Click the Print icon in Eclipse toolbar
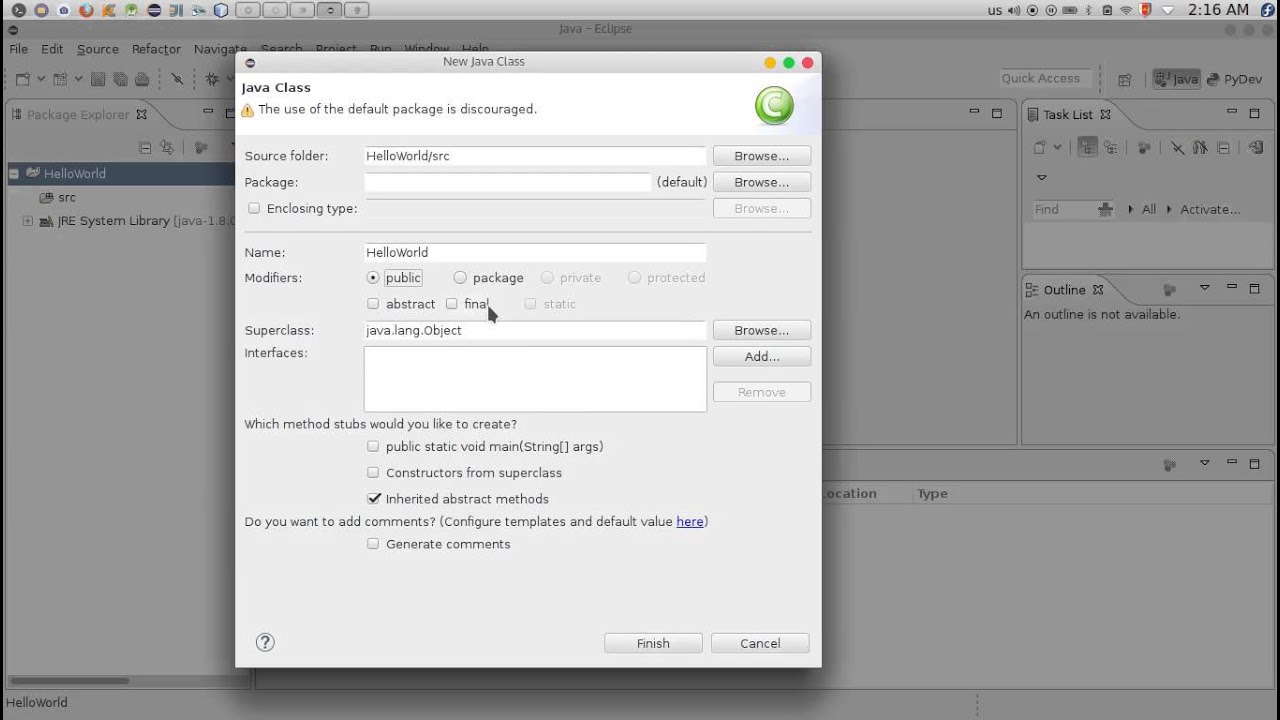This screenshot has height=720, width=1280. click(142, 79)
